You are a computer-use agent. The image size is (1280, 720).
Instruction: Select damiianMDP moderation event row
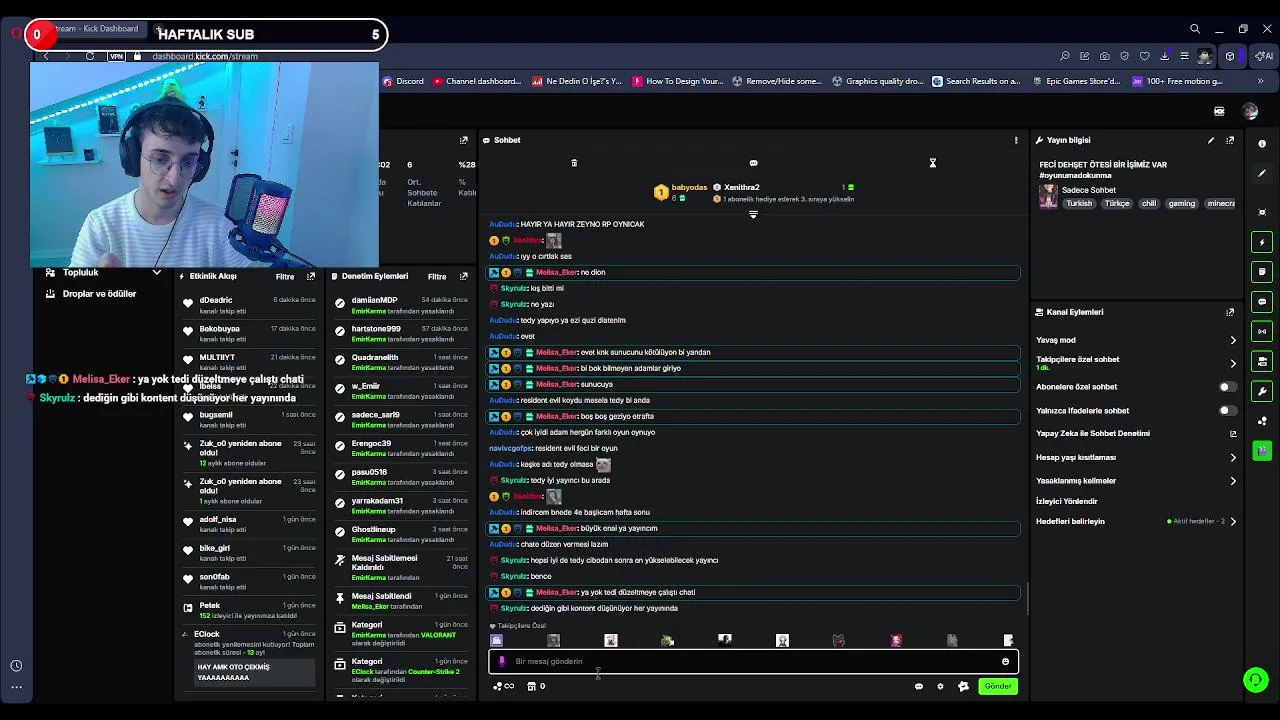402,305
